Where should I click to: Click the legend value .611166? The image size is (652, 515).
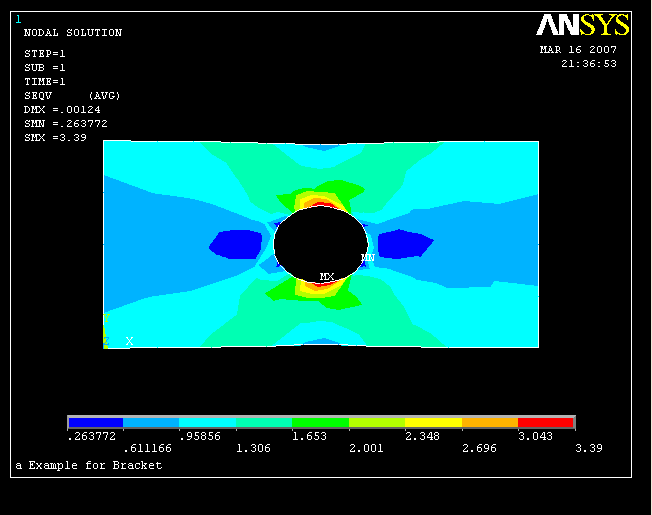[x=148, y=448]
